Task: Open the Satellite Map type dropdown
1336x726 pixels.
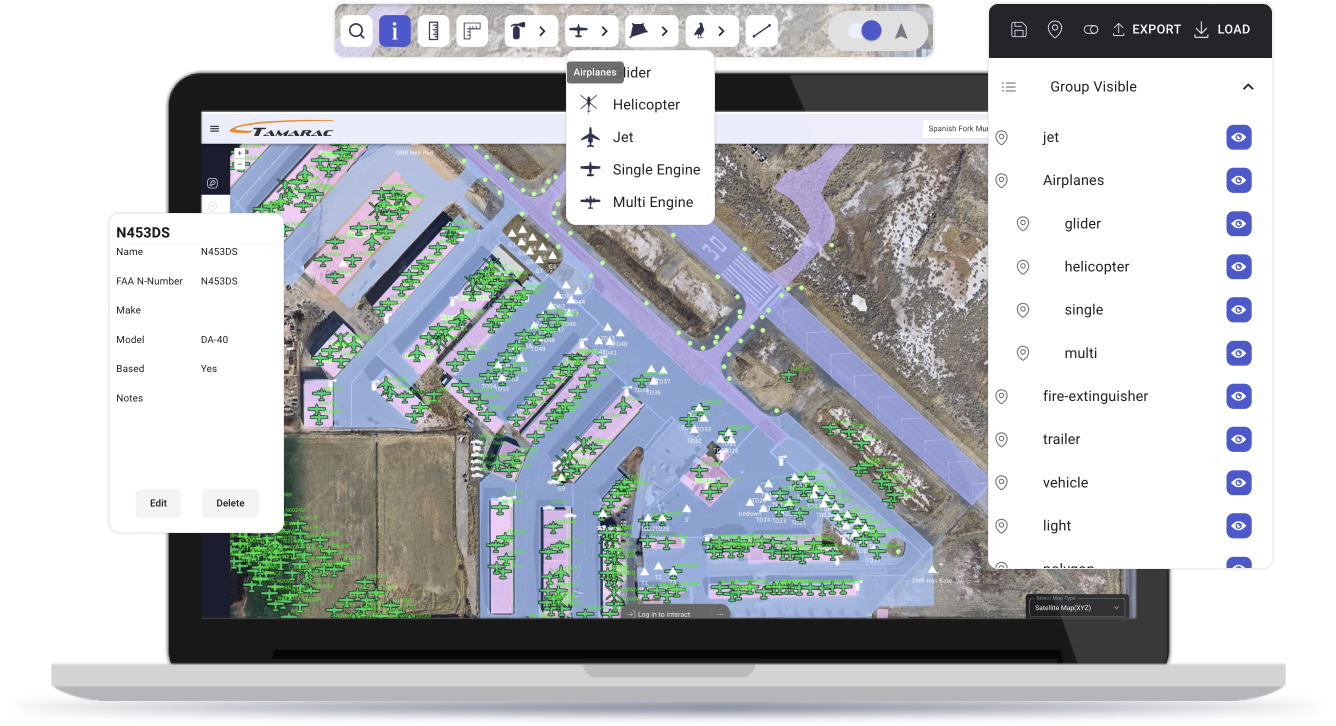Action: pyautogui.click(x=1078, y=606)
